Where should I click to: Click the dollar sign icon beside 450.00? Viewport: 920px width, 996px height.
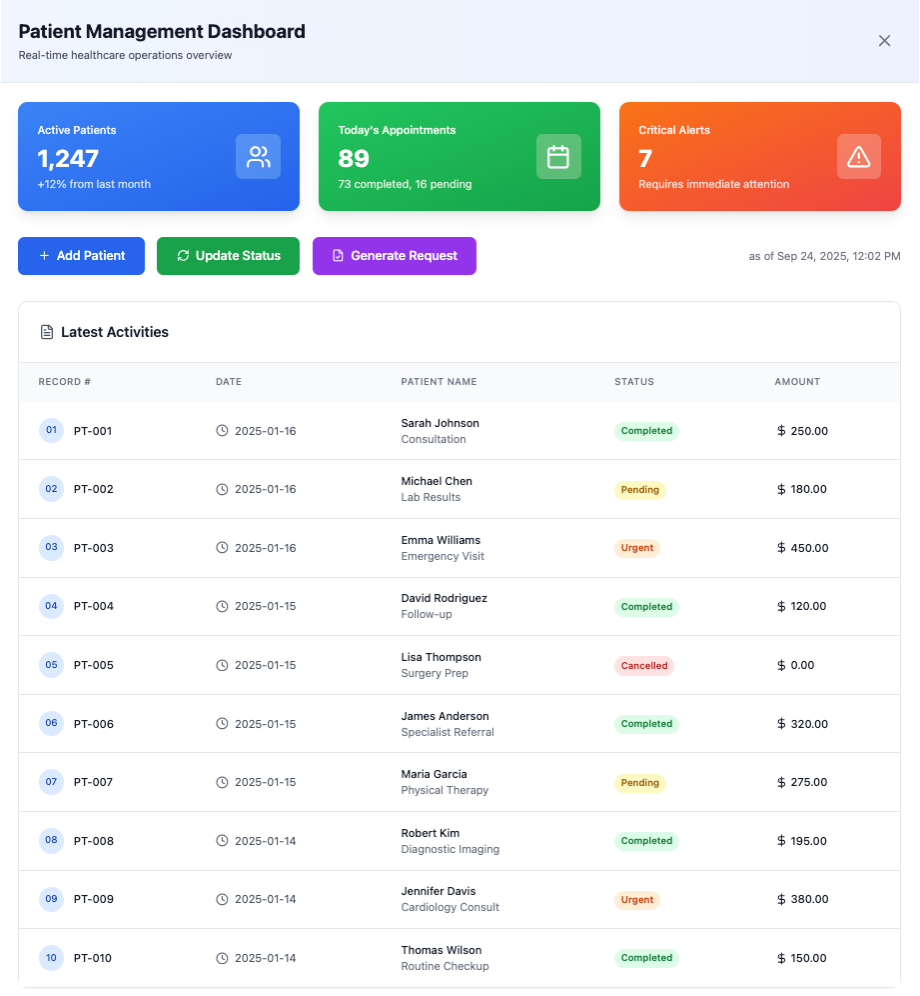click(782, 548)
